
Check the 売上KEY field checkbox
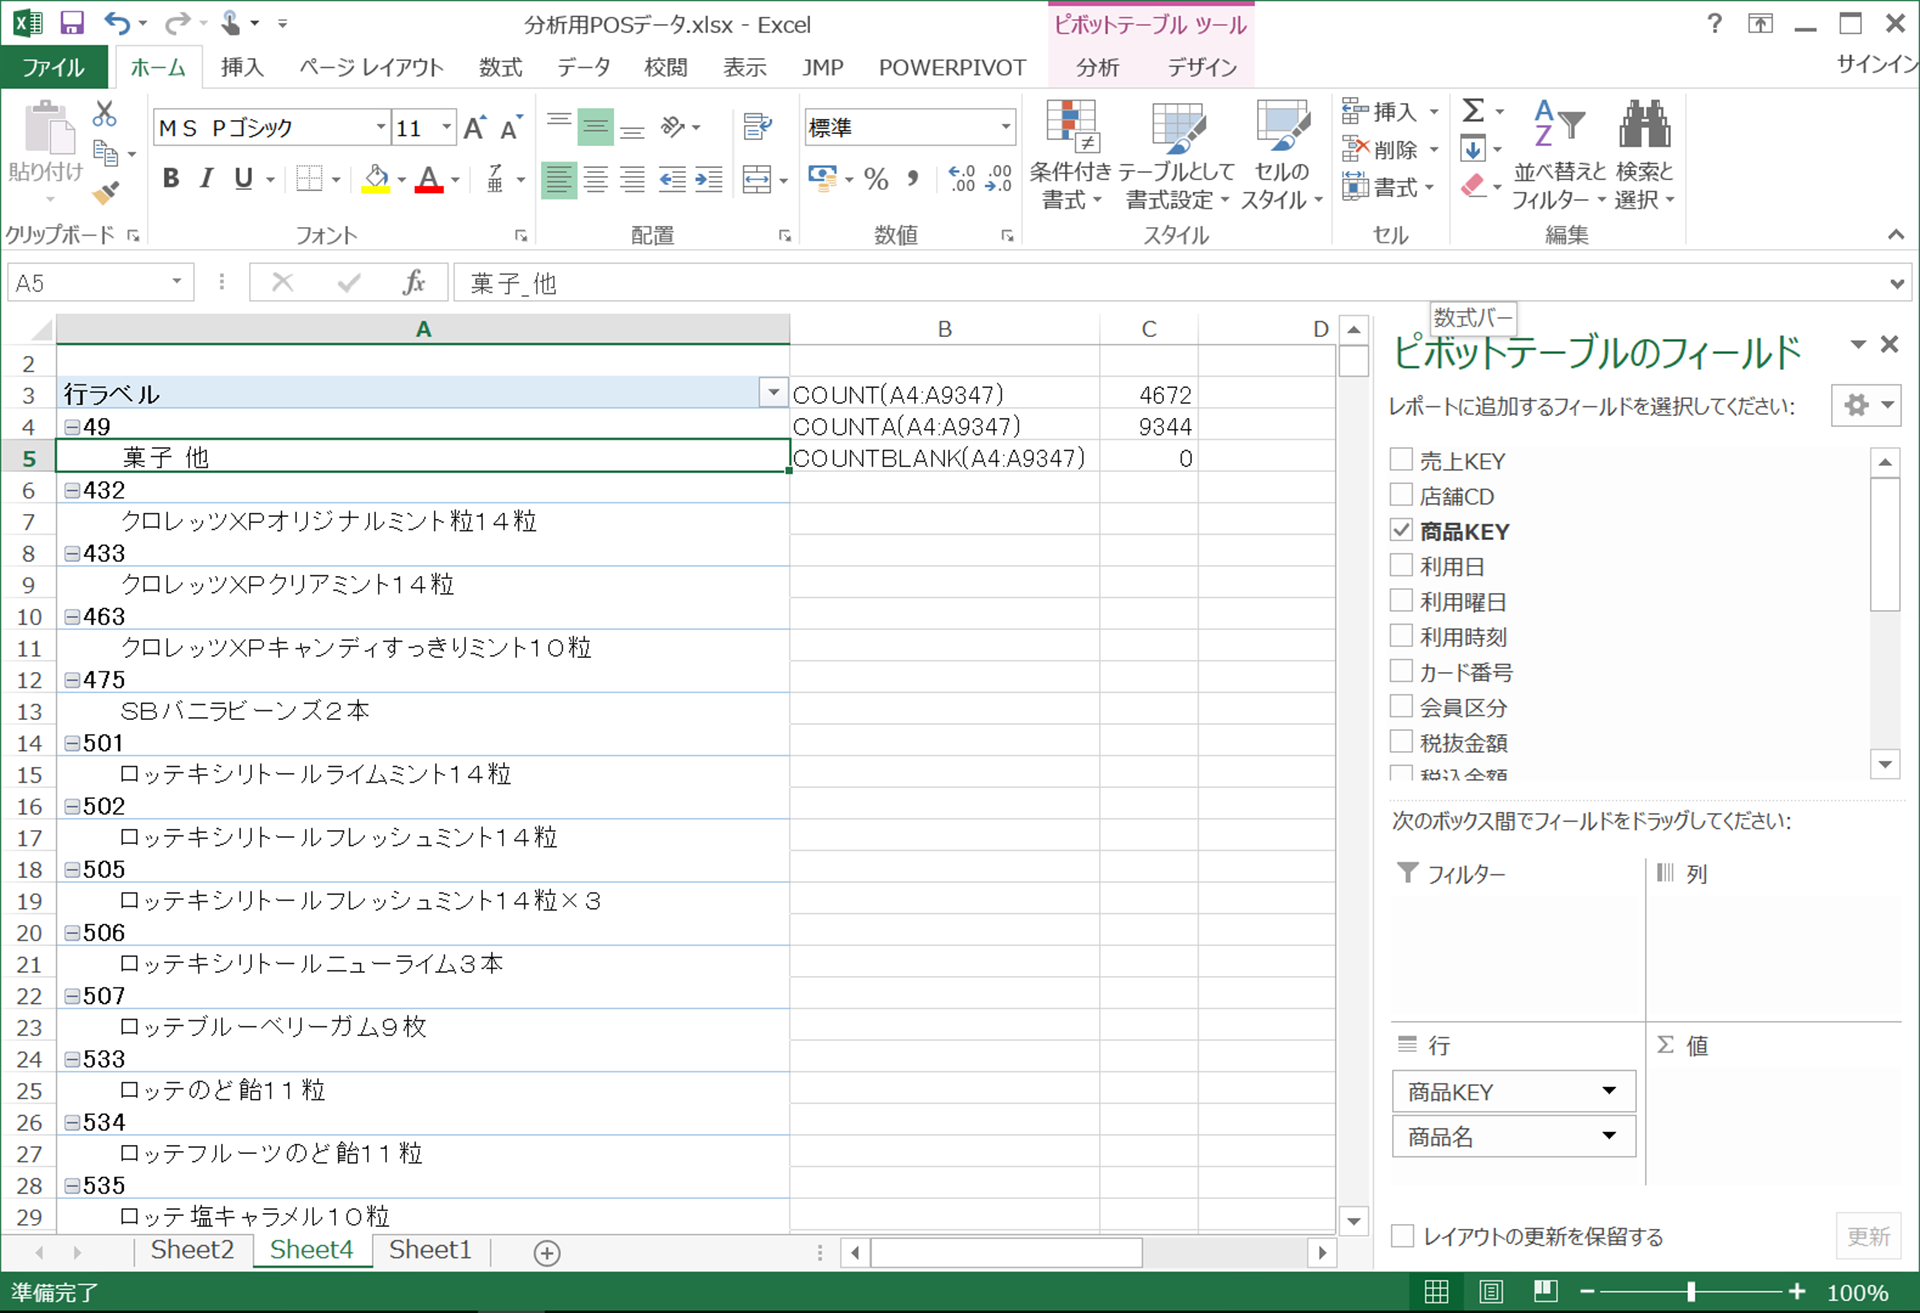(1401, 460)
